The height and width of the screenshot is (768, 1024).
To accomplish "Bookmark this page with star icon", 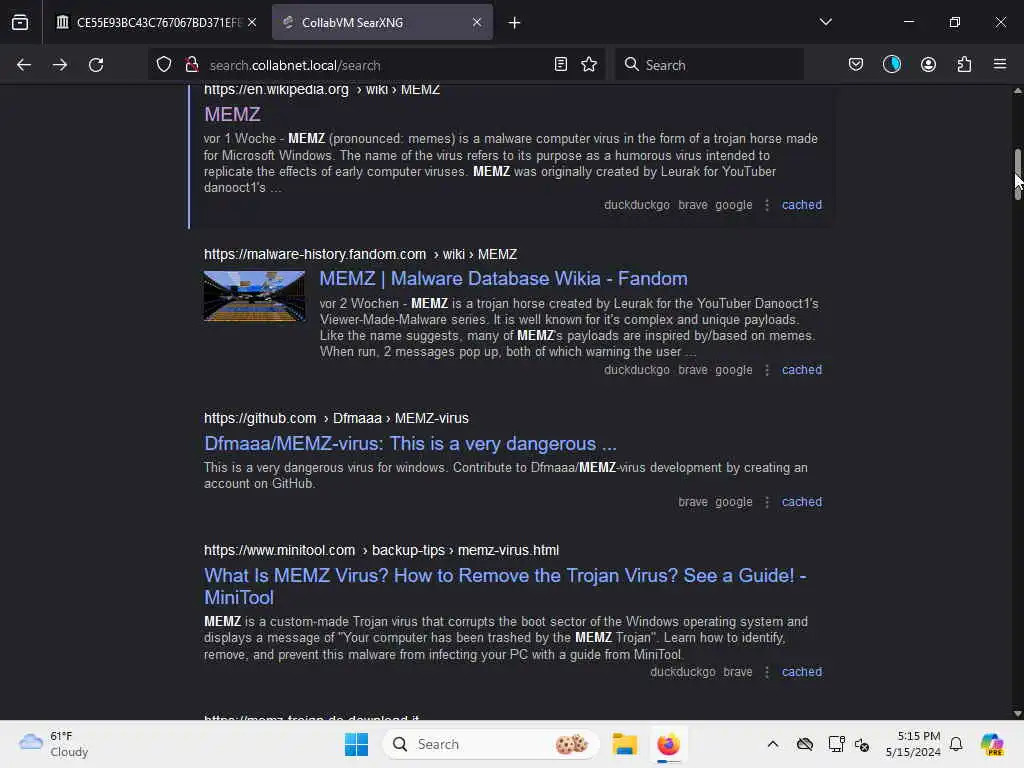I will pyautogui.click(x=589, y=64).
